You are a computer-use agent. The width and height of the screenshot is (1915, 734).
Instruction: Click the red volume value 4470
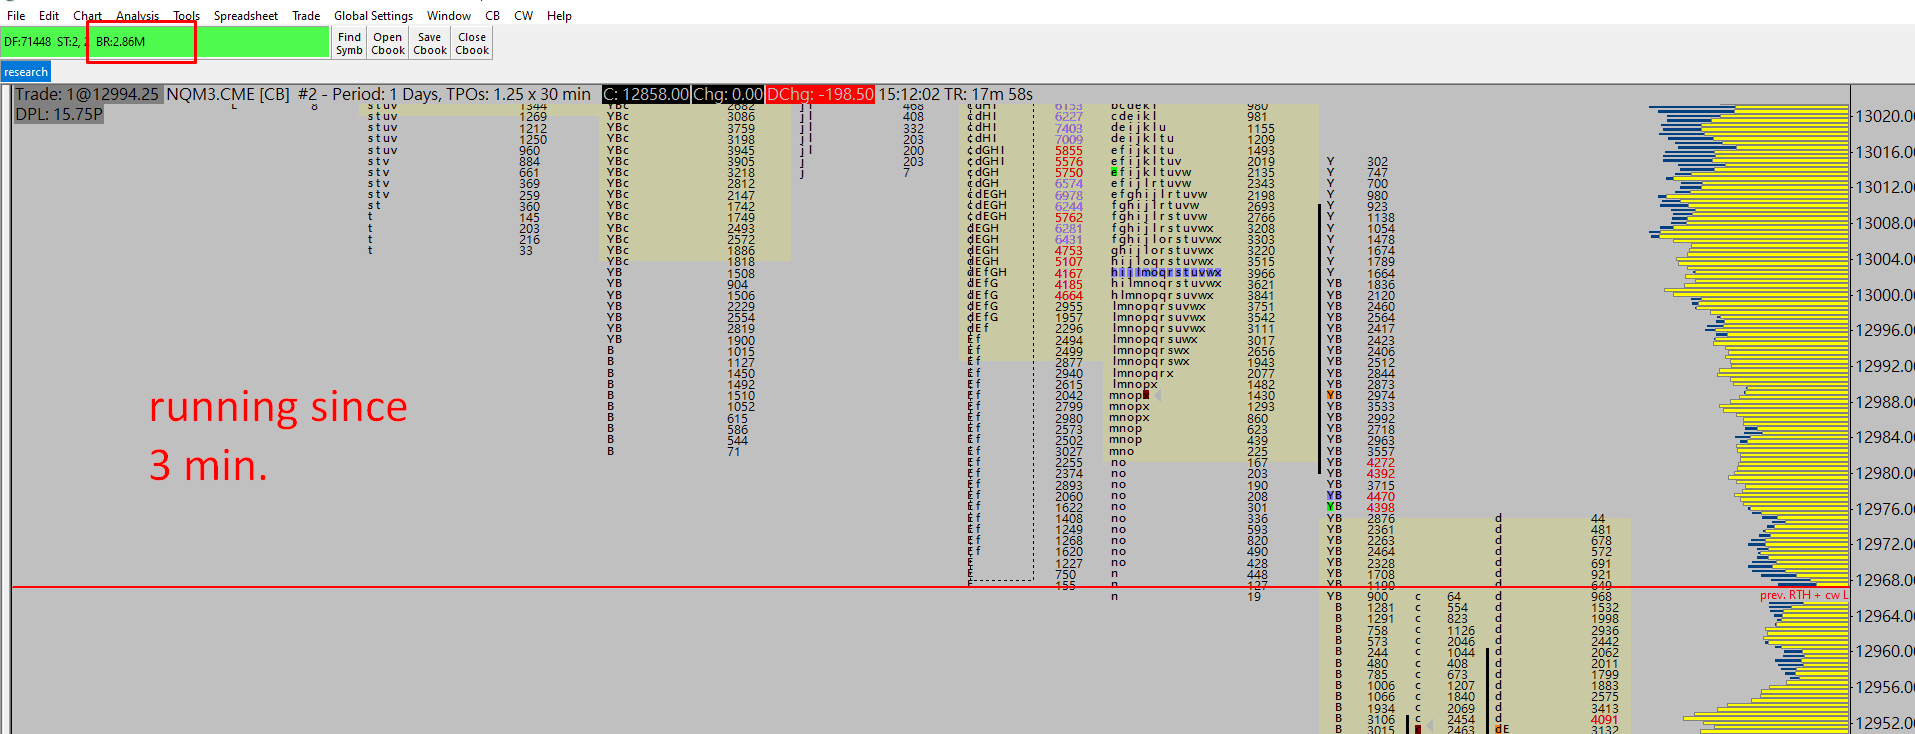click(1381, 496)
